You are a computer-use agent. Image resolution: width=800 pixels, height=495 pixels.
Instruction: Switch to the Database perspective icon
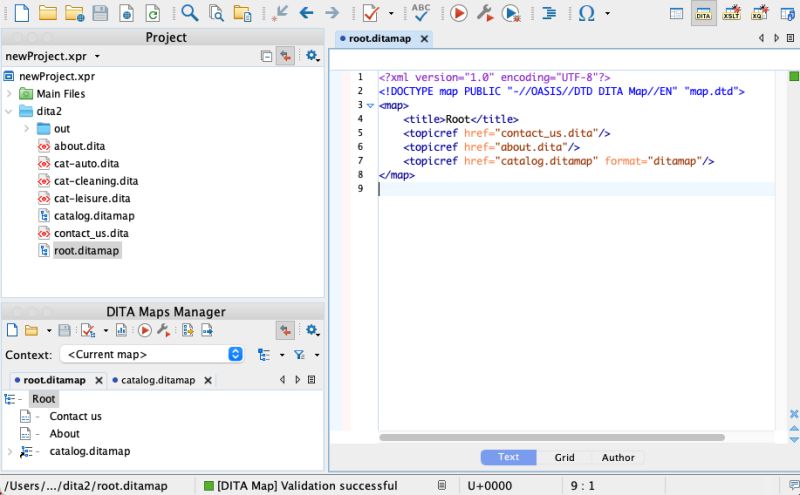788,13
